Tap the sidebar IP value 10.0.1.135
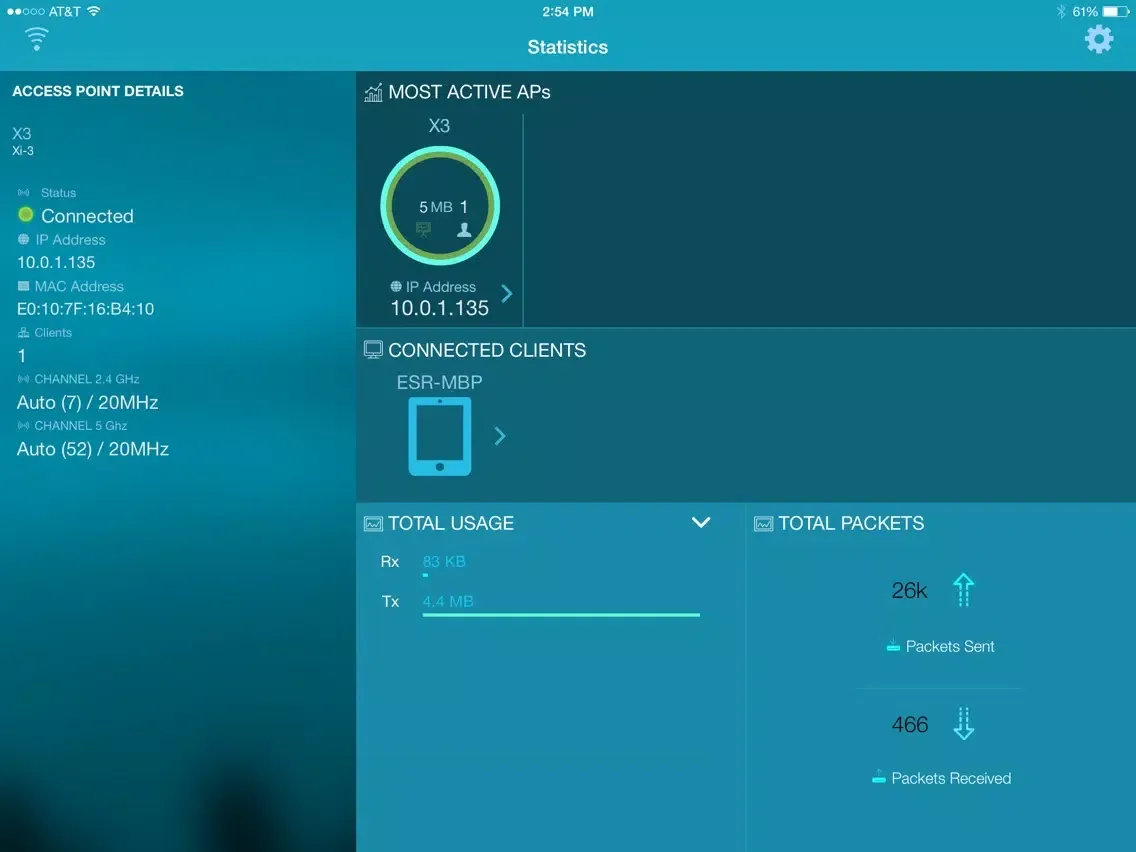 56,262
